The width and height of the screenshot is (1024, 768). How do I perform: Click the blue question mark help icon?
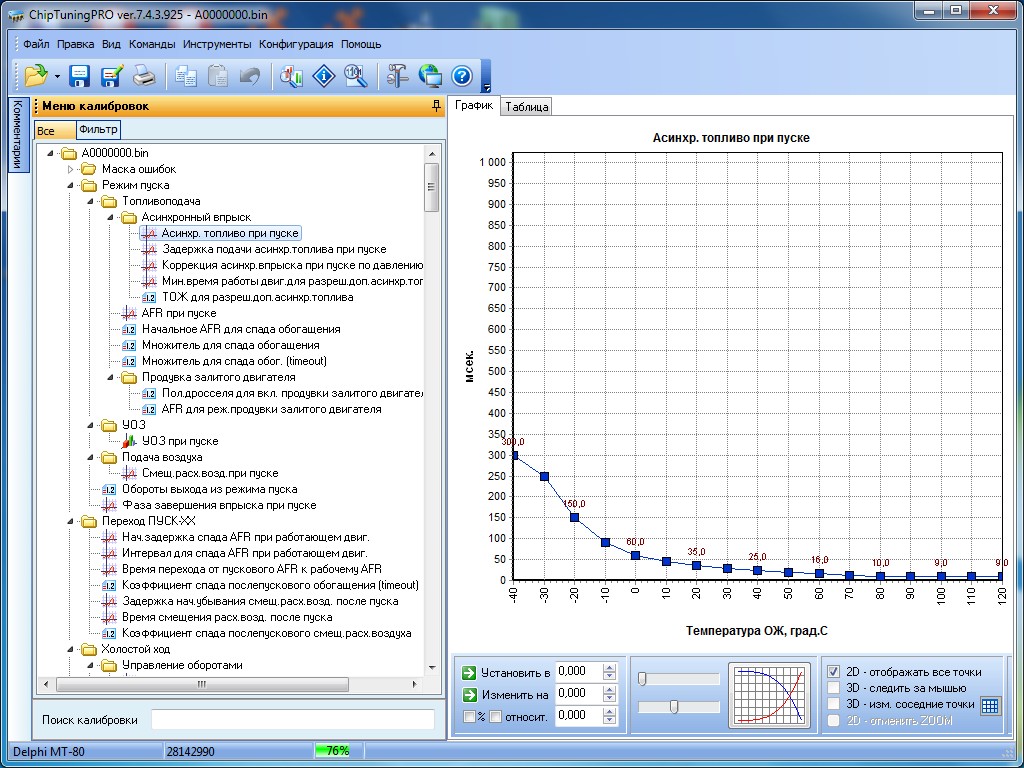(461, 75)
